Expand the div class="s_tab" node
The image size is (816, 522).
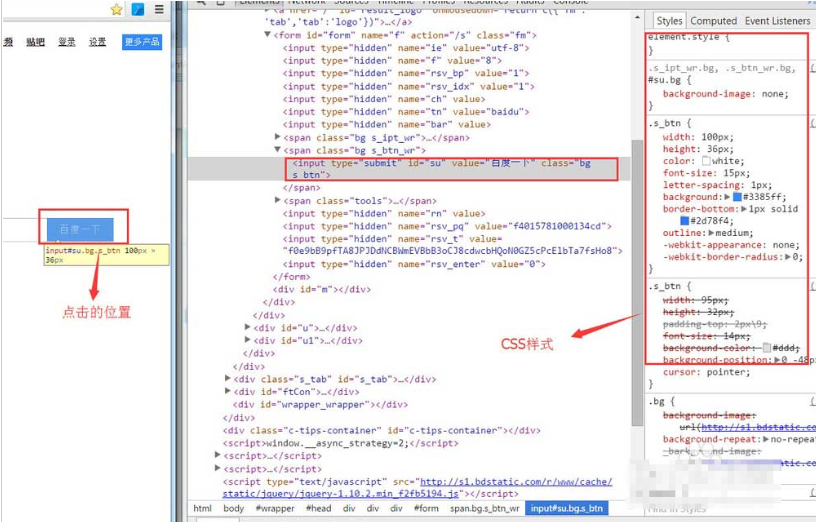(x=228, y=378)
